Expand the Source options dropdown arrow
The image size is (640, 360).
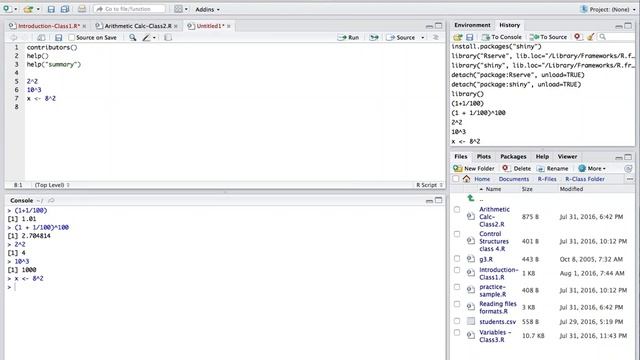(422, 38)
